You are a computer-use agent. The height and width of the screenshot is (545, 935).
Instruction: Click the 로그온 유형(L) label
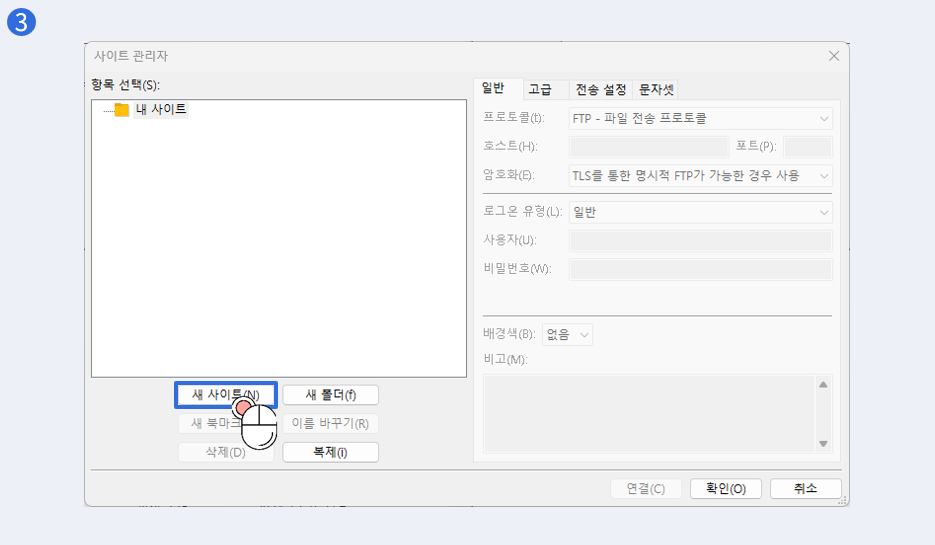coord(523,211)
